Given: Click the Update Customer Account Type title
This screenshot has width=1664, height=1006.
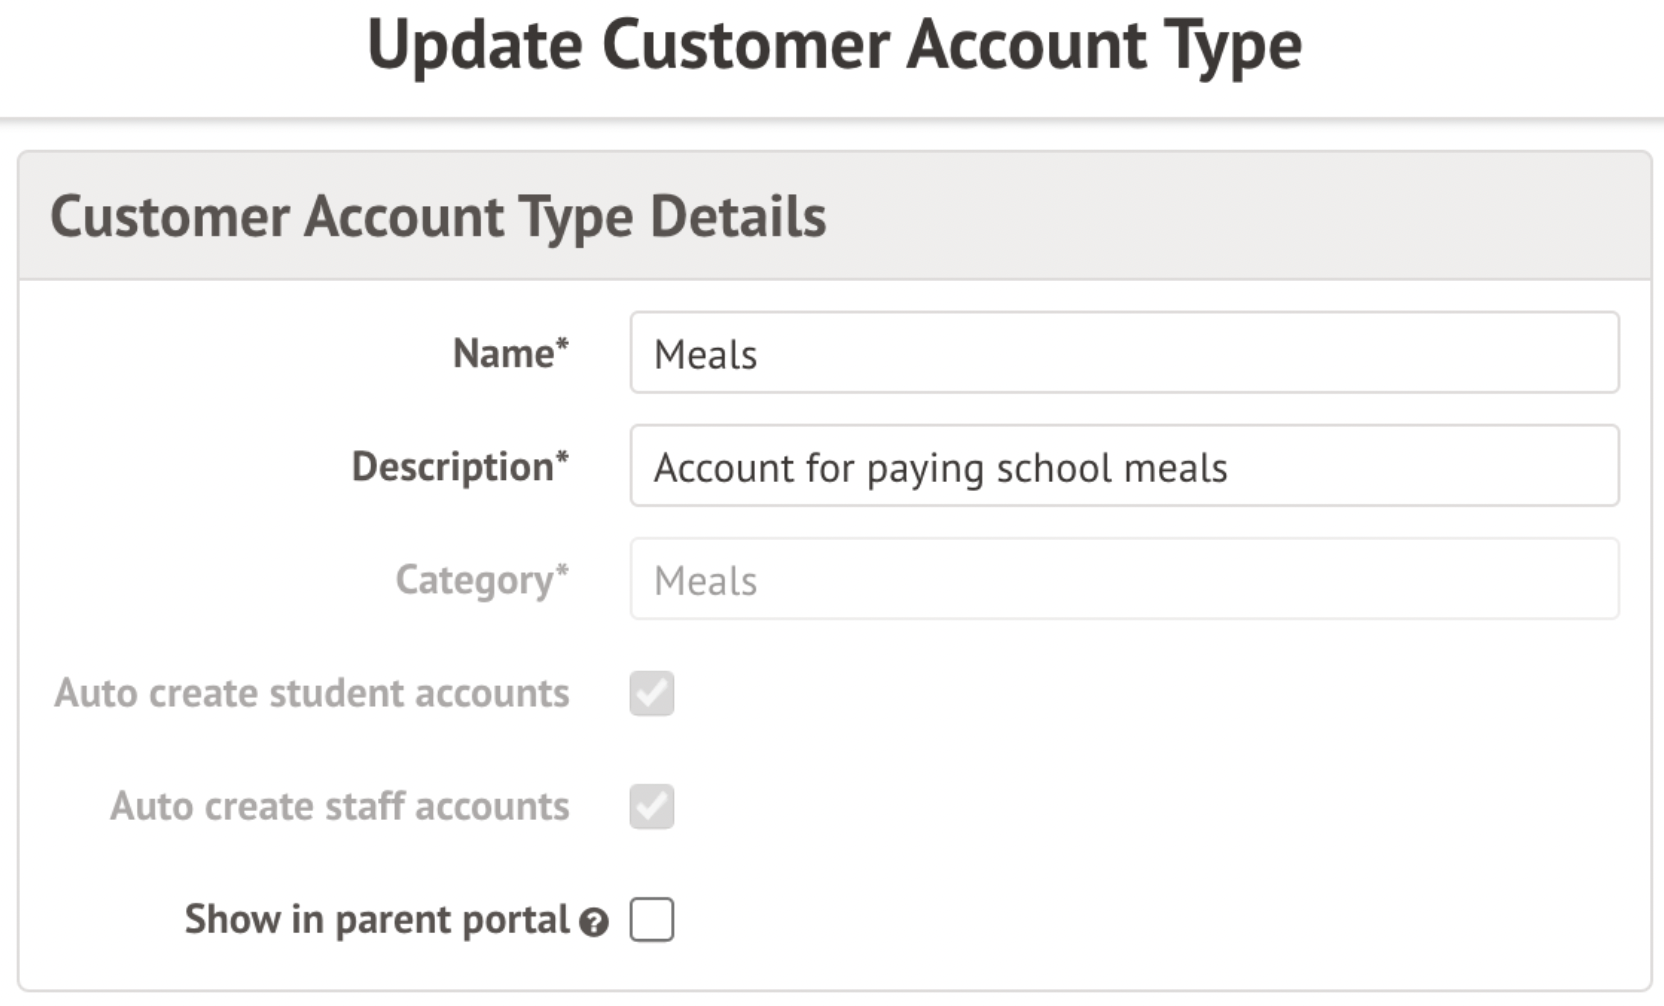Looking at the screenshot, I should point(834,46).
